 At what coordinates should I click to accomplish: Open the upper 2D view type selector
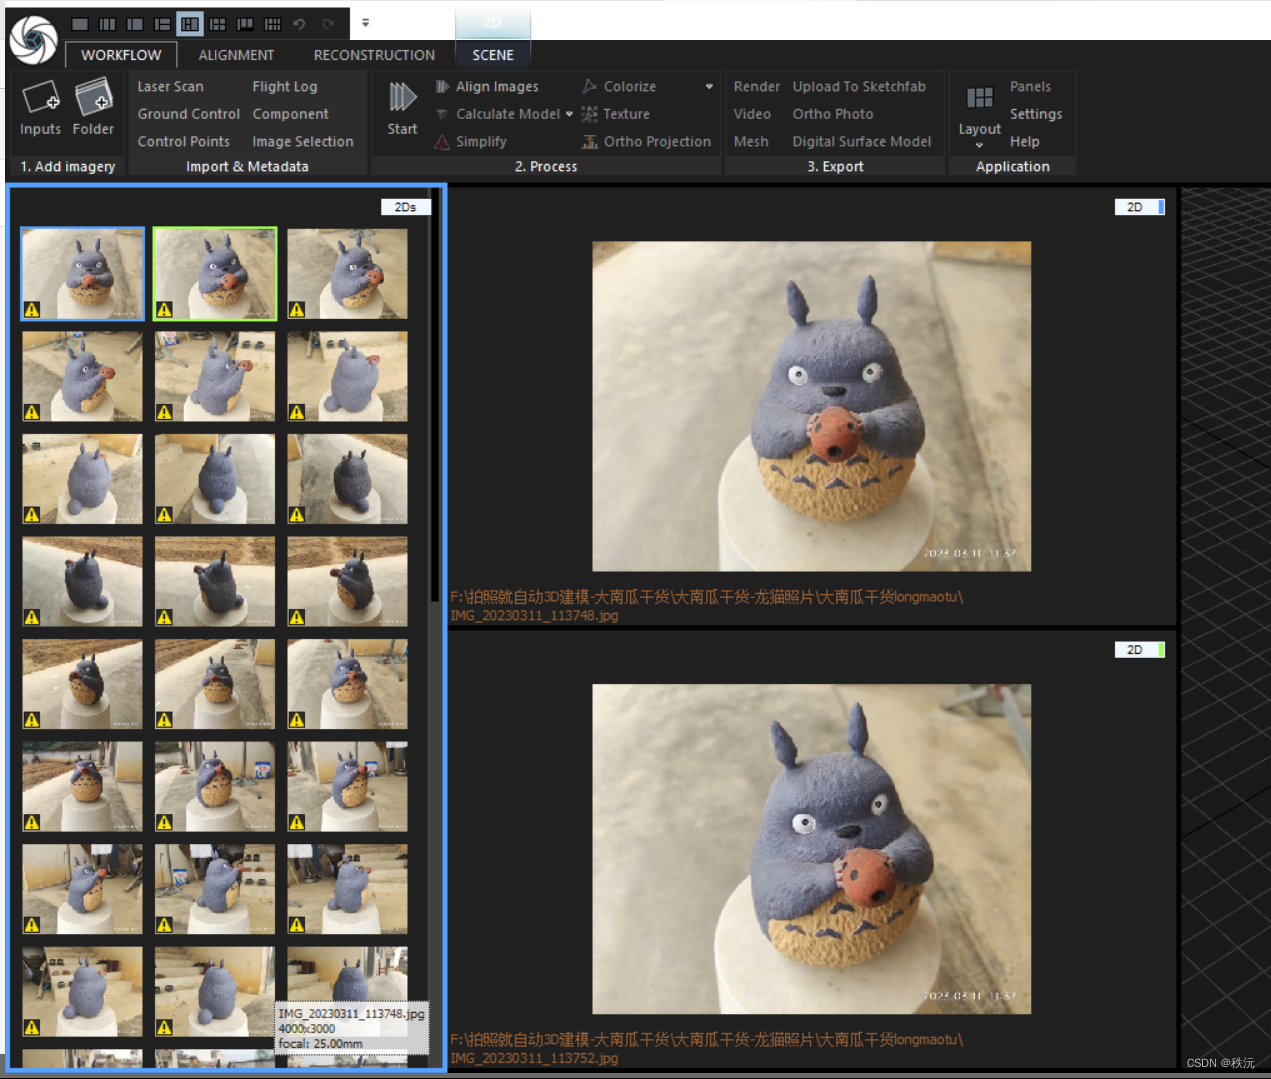pyautogui.click(x=1139, y=207)
